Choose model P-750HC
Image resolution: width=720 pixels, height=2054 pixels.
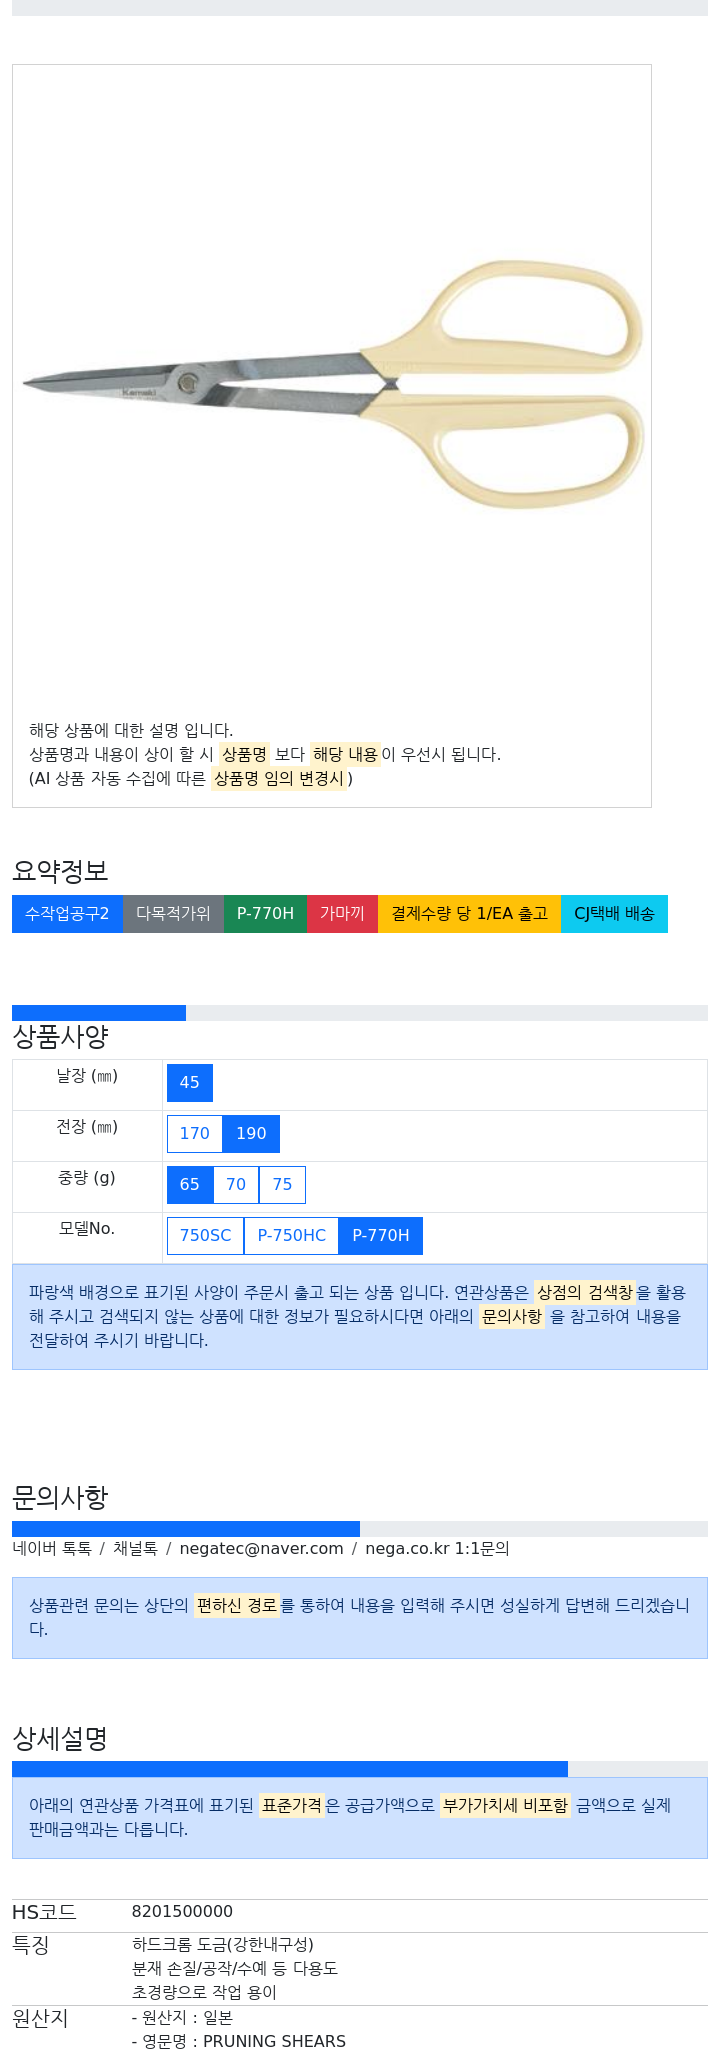pos(291,1236)
